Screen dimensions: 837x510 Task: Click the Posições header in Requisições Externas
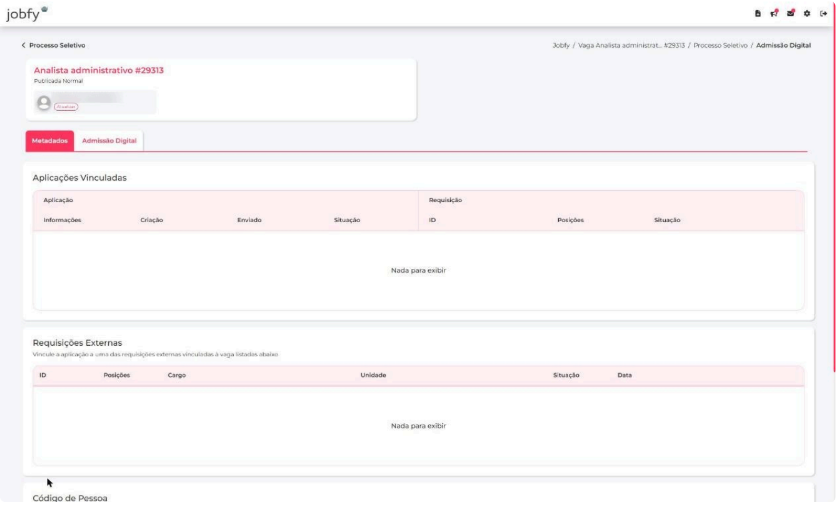(x=117, y=375)
